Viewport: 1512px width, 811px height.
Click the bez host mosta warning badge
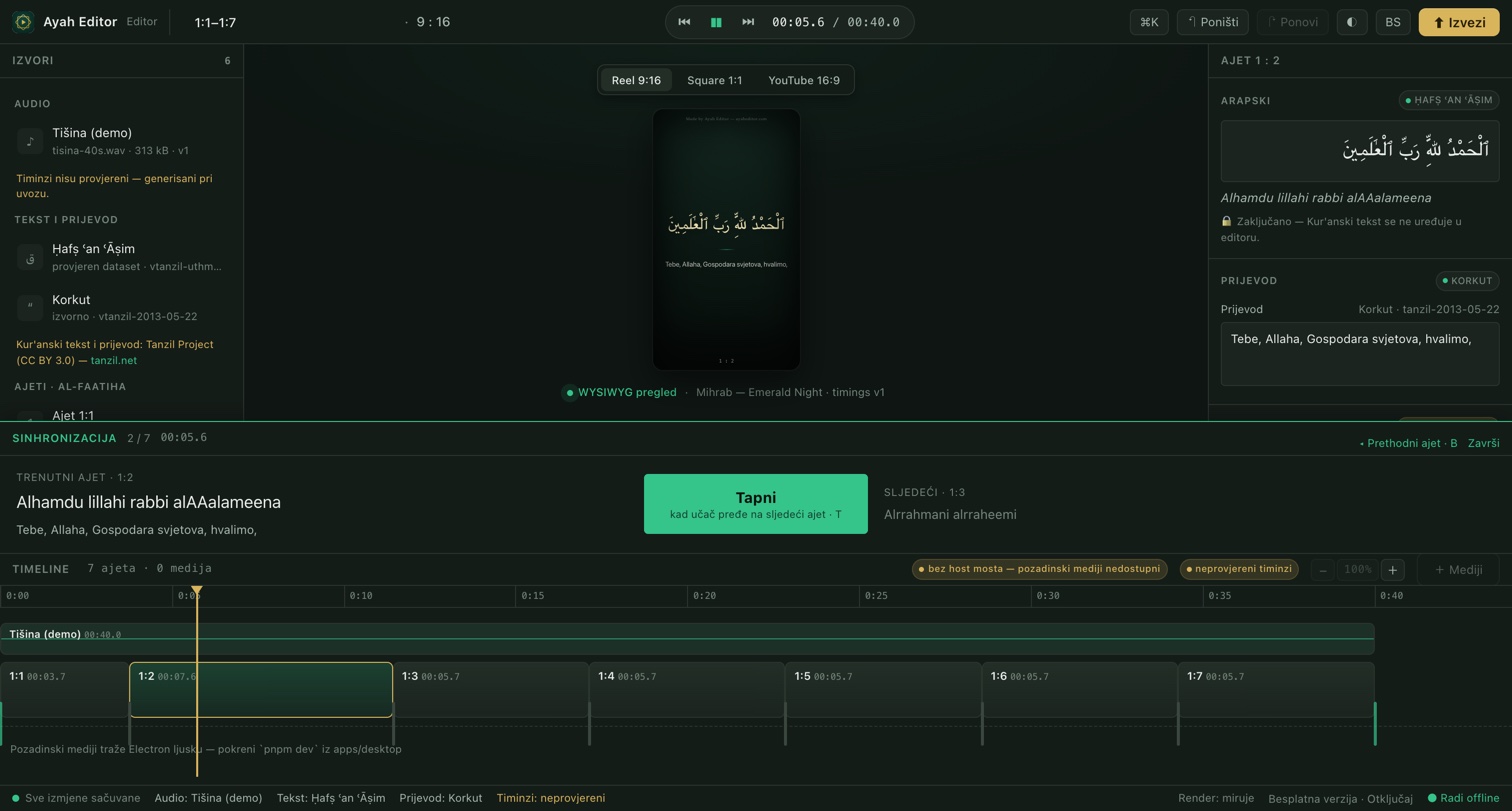[x=1040, y=569]
